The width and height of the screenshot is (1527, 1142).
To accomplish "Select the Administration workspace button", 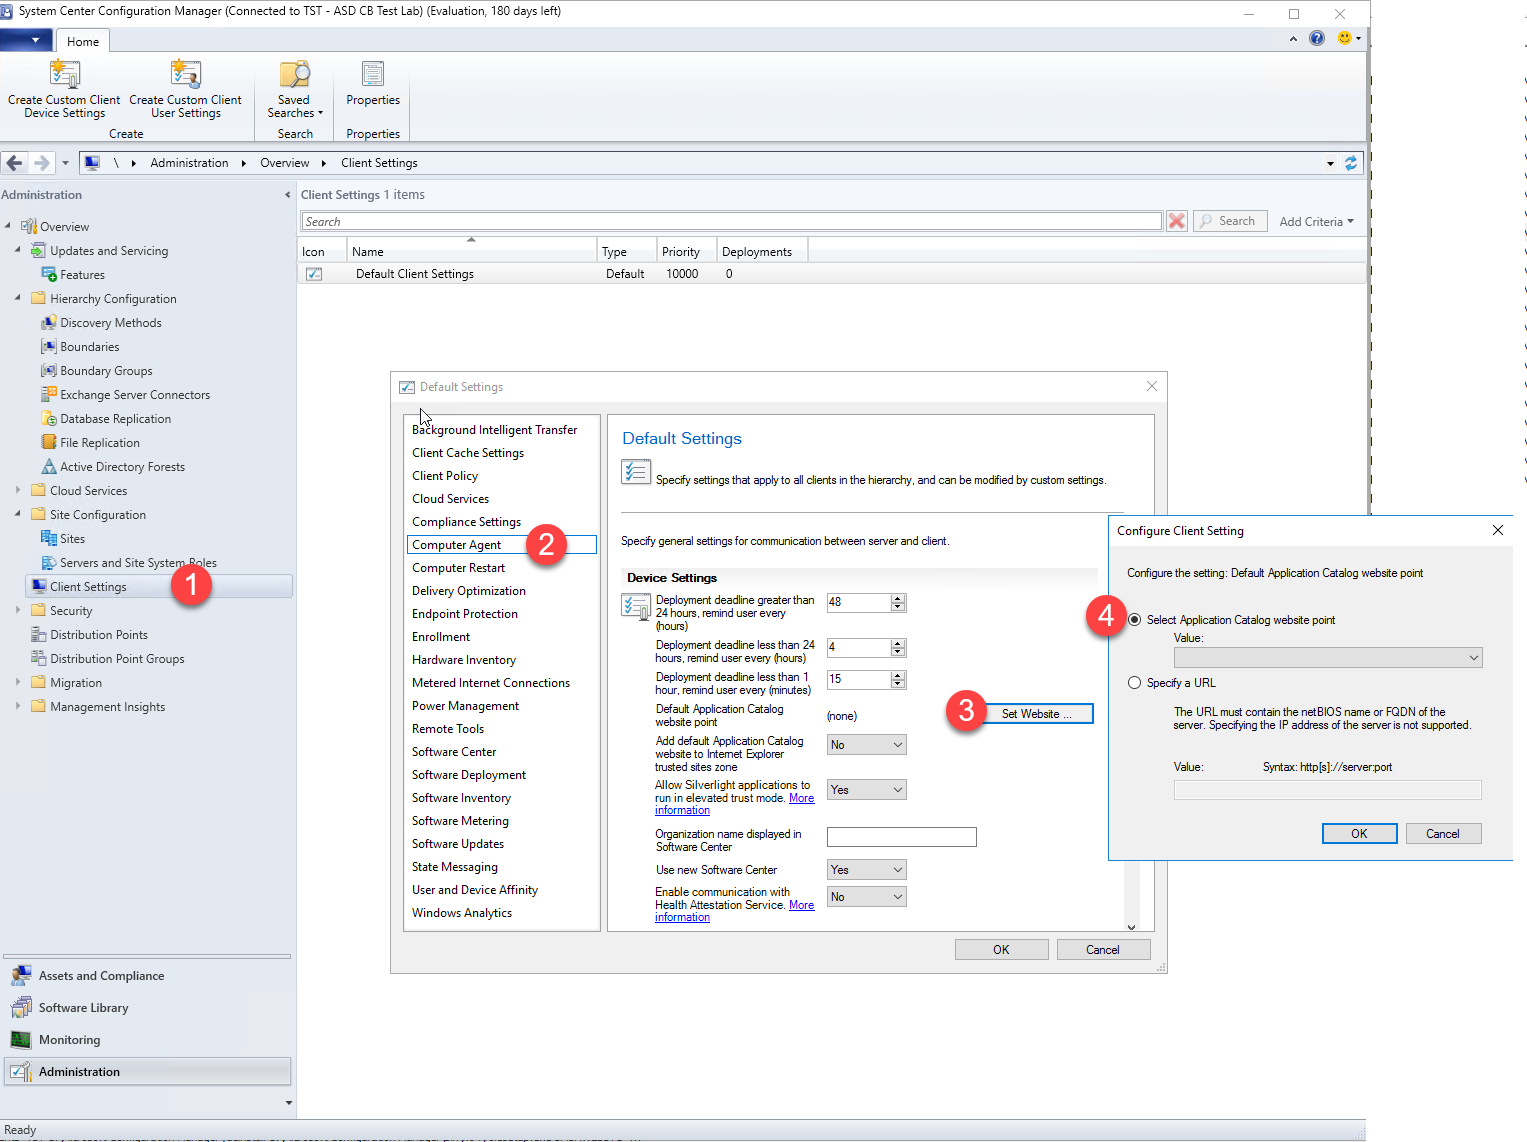I will point(147,1072).
